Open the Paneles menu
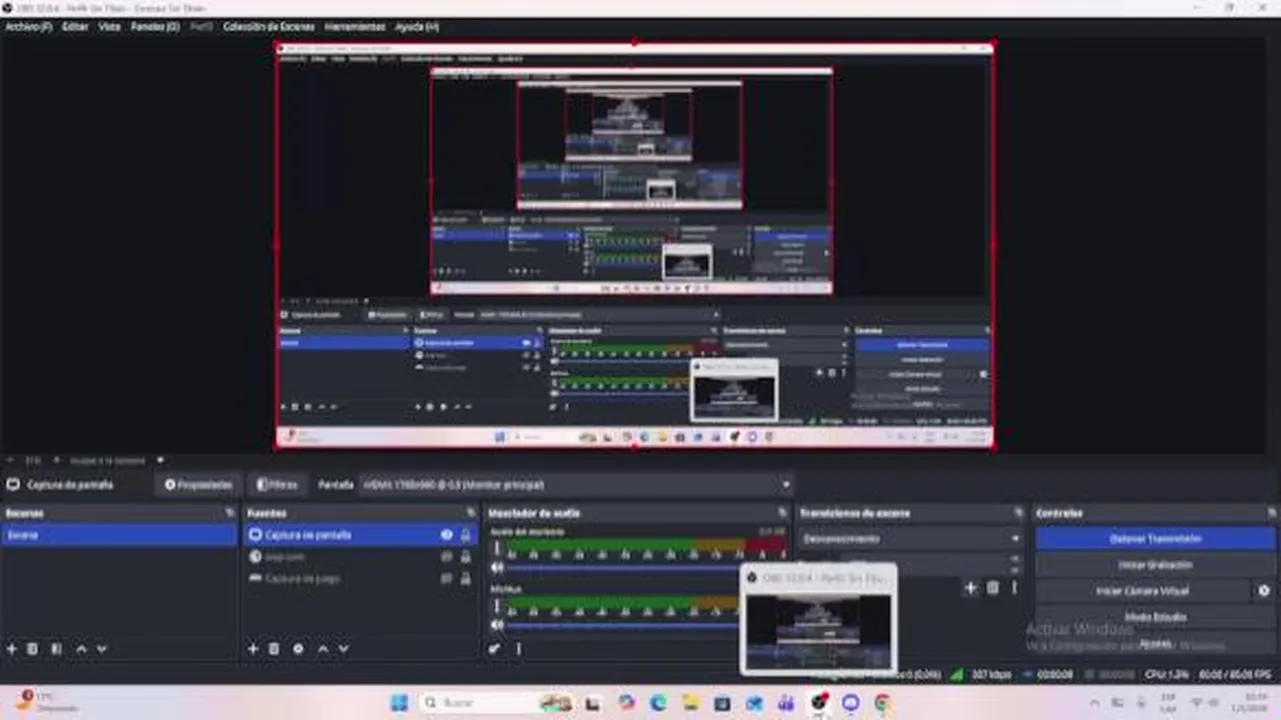The height and width of the screenshot is (720, 1281). click(x=155, y=27)
